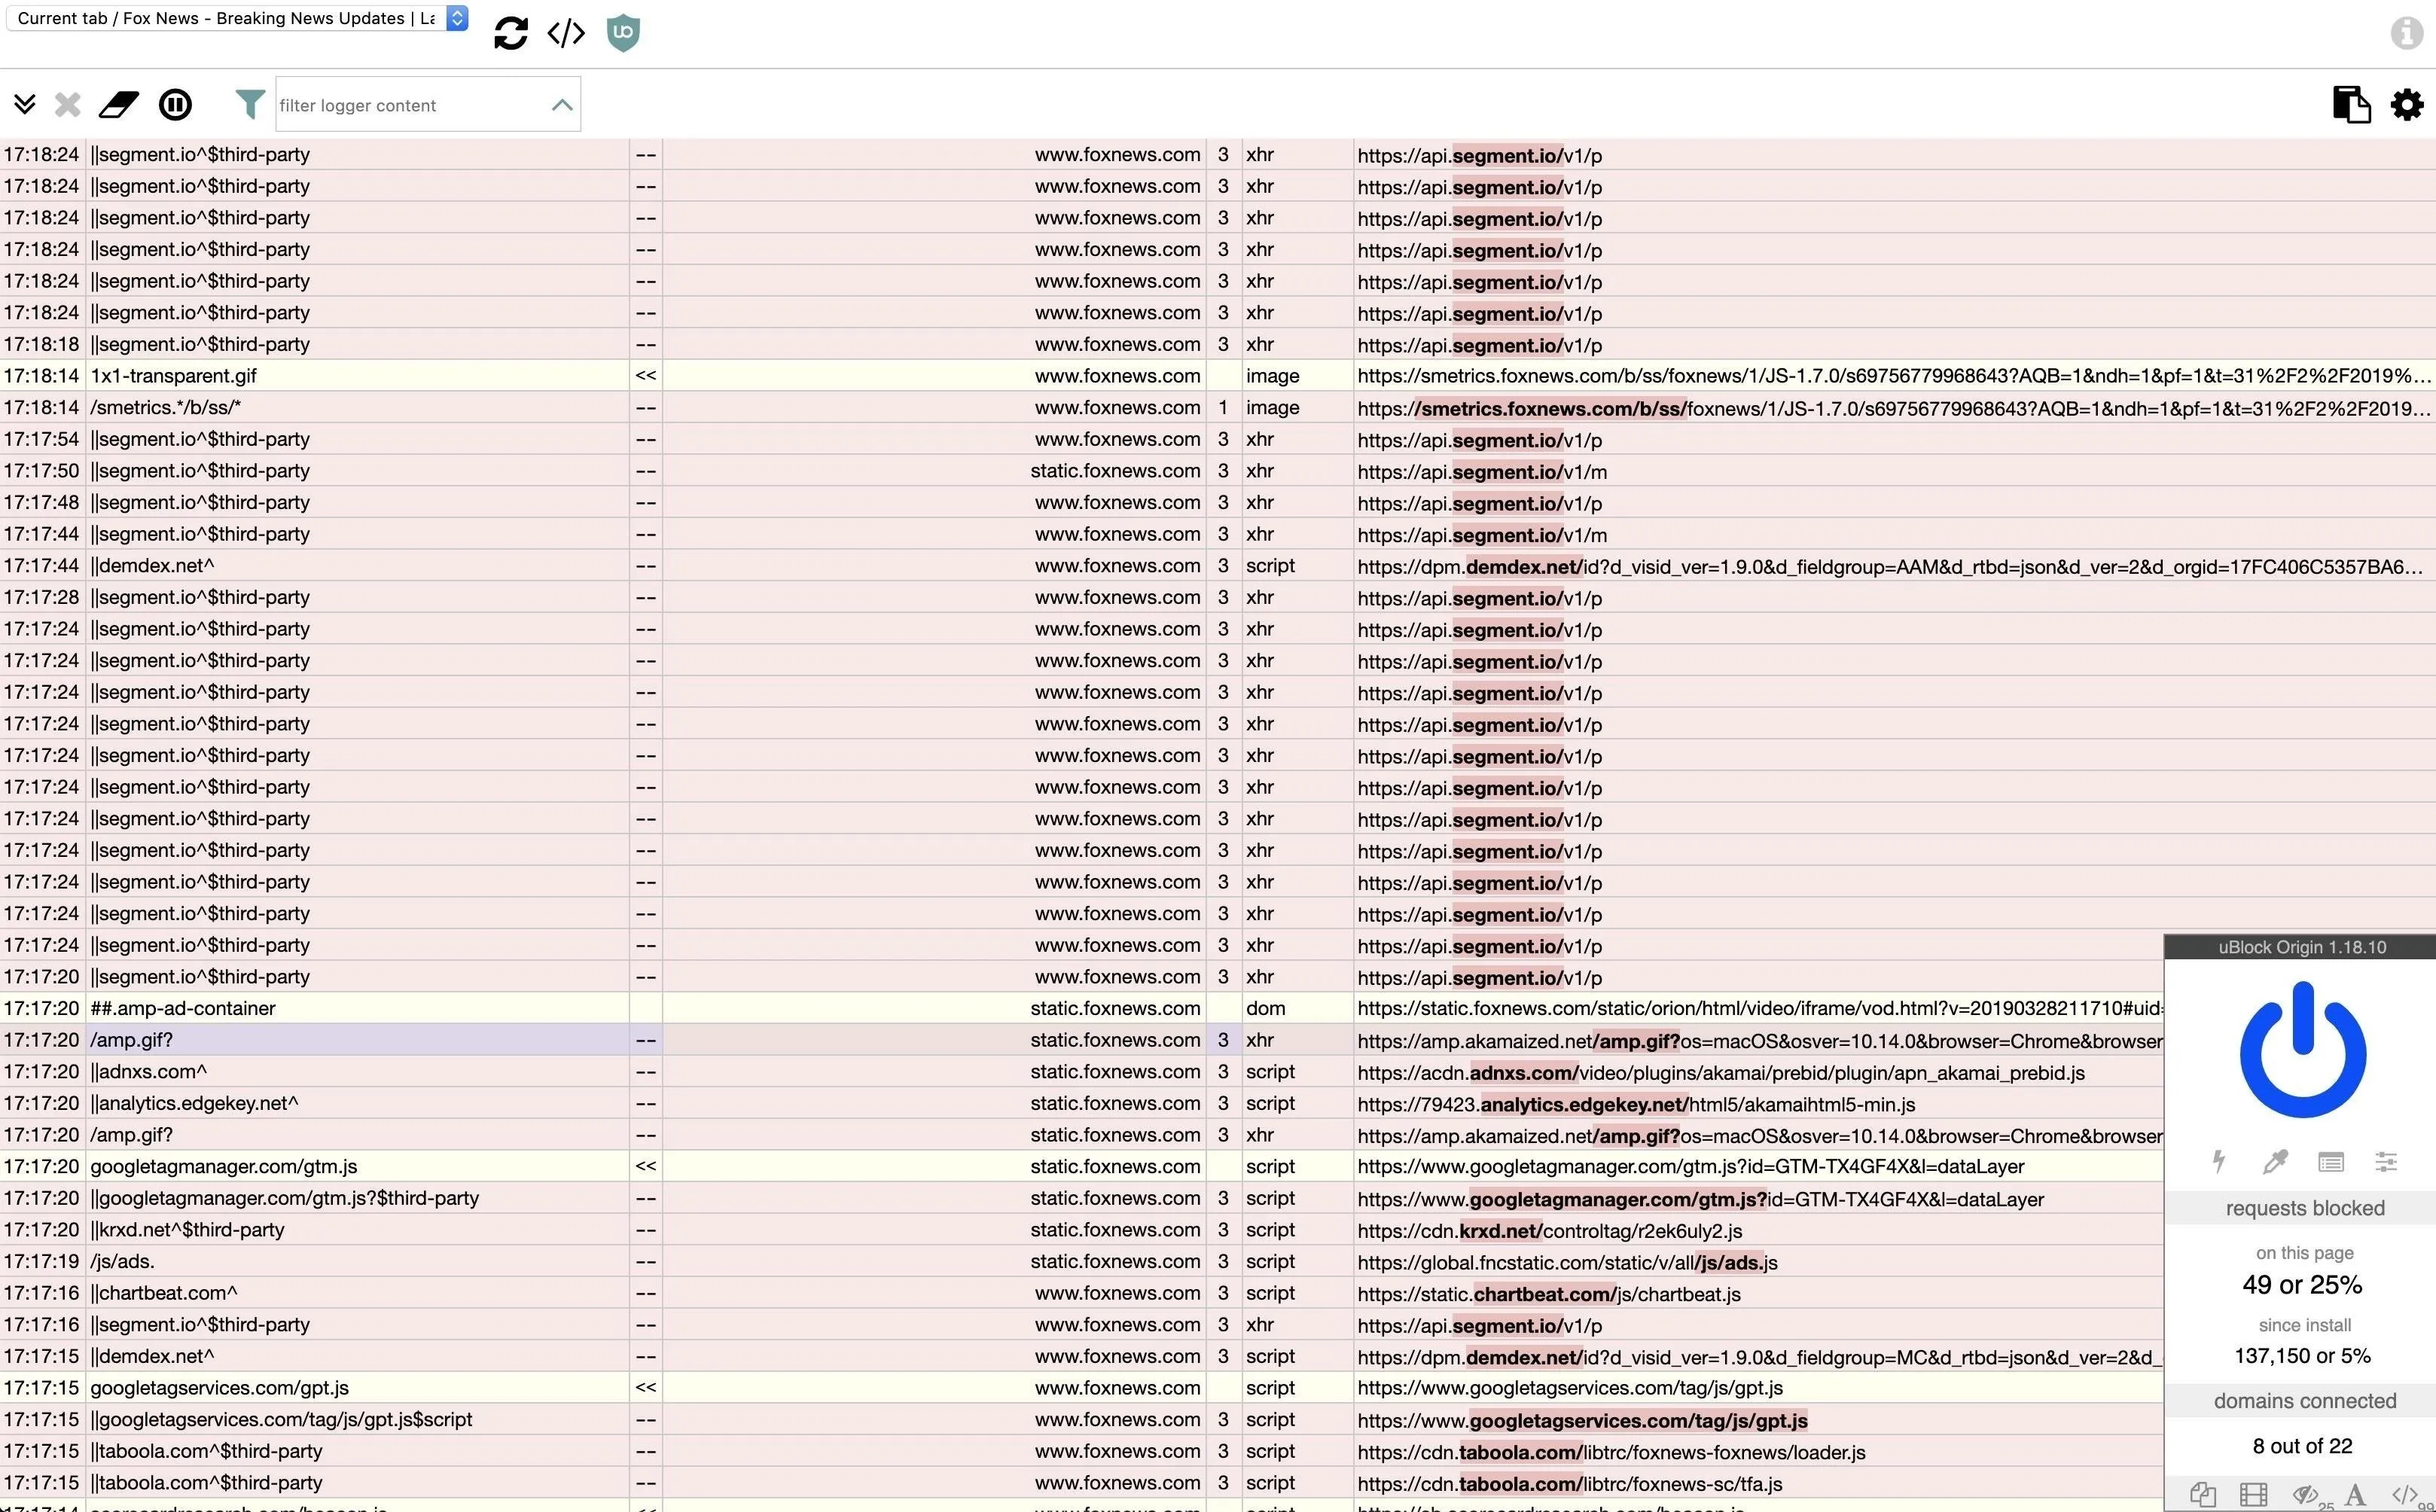Activate element picker eyedropper icon

[2275, 1161]
